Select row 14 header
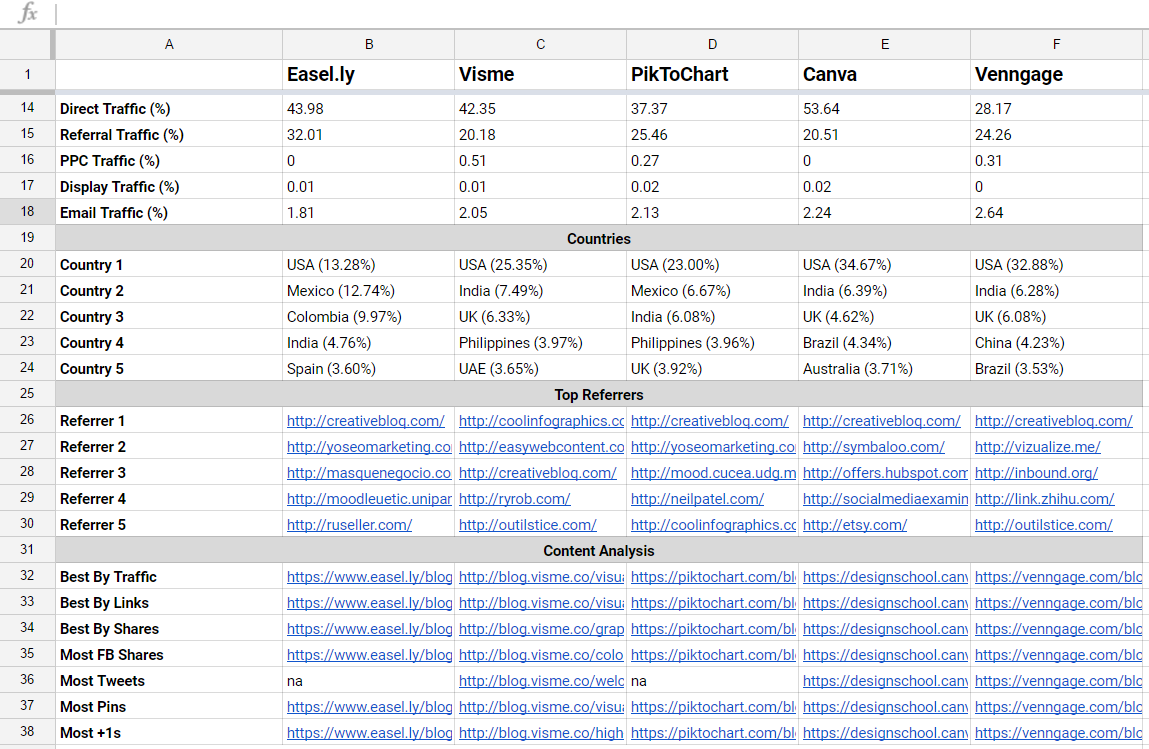The width and height of the screenshot is (1149, 749). coord(27,108)
